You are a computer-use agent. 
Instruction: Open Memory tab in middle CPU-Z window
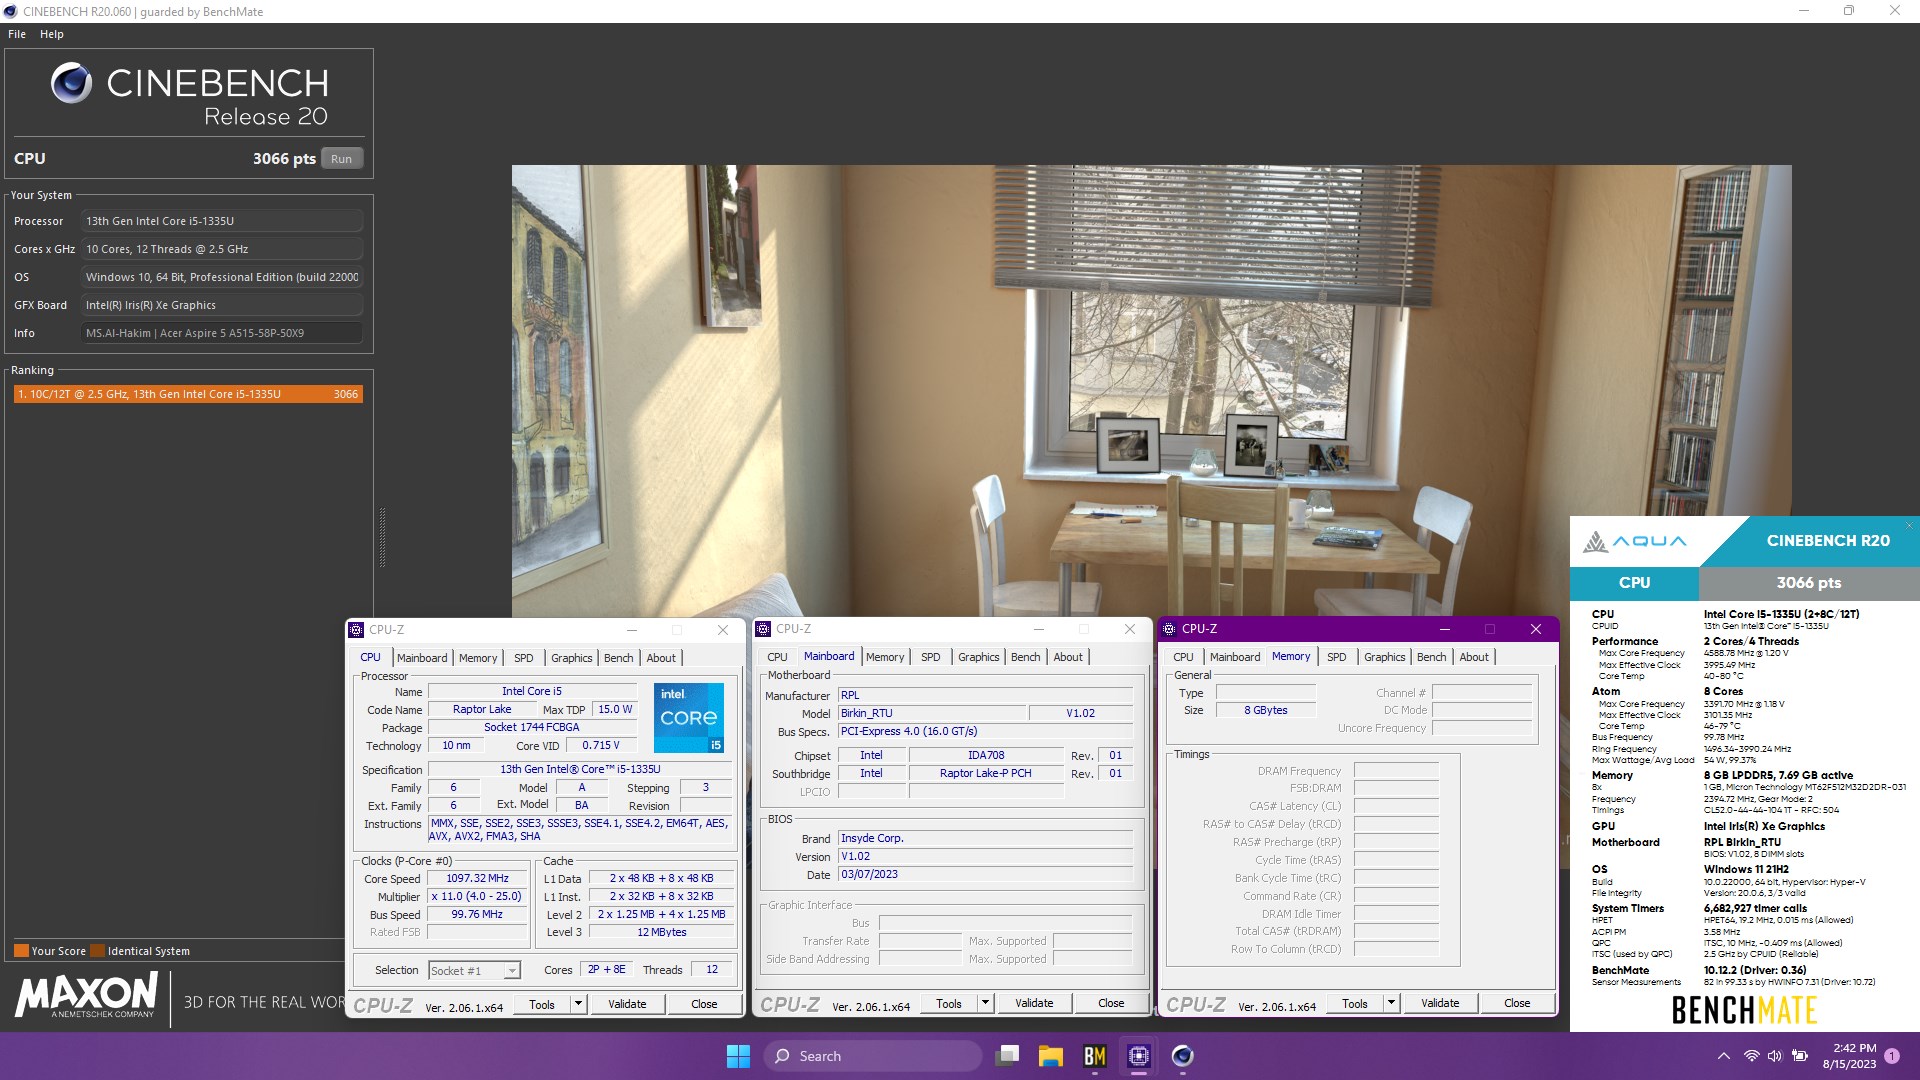885,657
